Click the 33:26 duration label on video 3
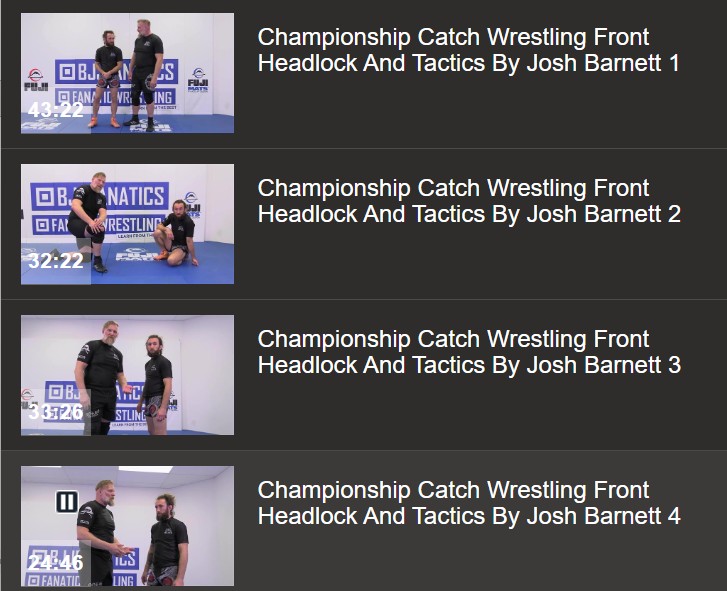727x591 pixels. [56, 411]
